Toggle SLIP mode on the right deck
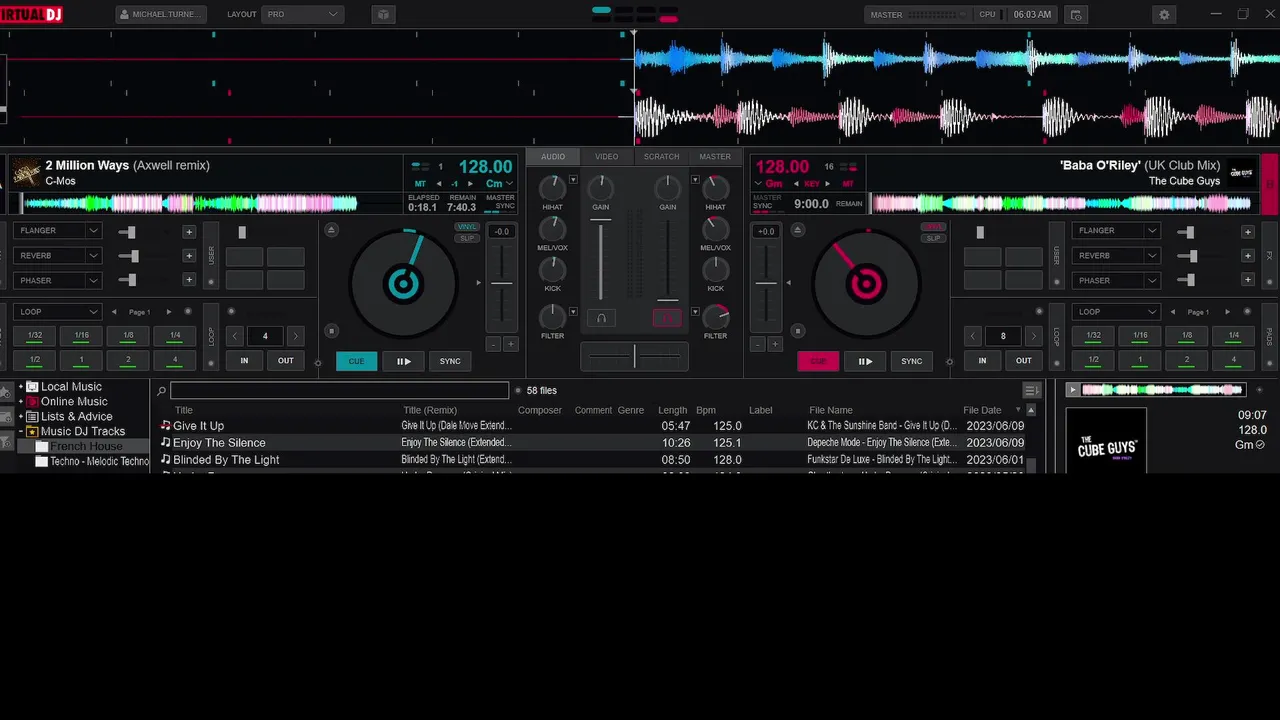This screenshot has height=720, width=1280. click(932, 238)
